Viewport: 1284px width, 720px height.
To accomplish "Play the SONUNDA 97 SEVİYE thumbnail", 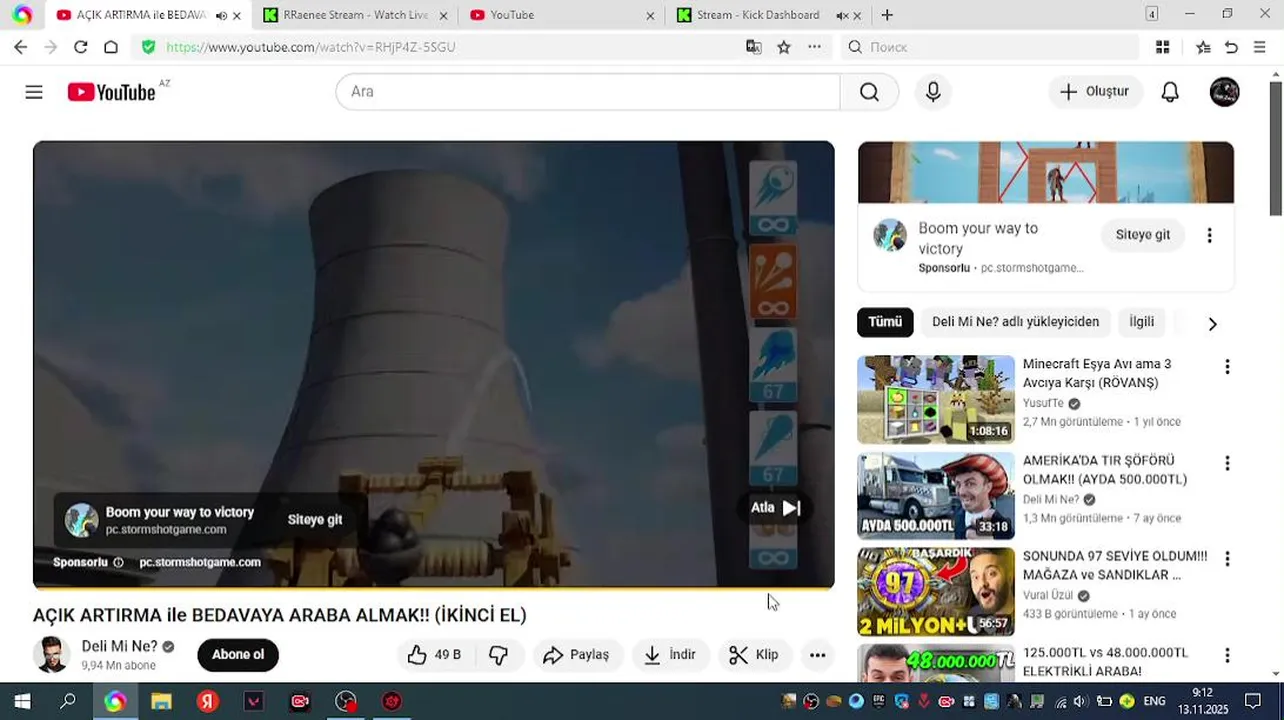I will [936, 592].
